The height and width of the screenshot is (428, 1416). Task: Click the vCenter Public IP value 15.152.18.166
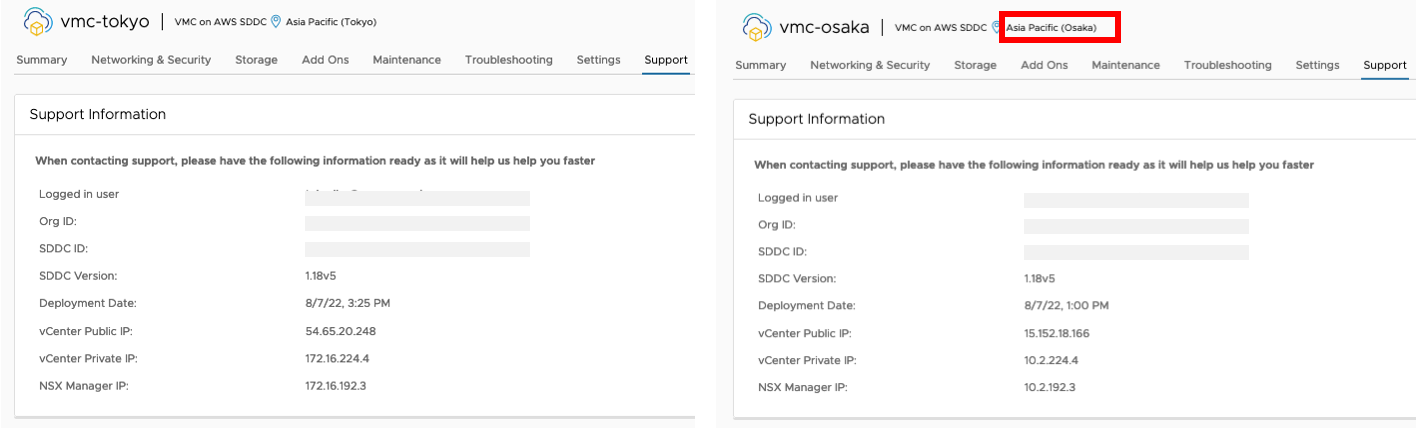point(1057,334)
